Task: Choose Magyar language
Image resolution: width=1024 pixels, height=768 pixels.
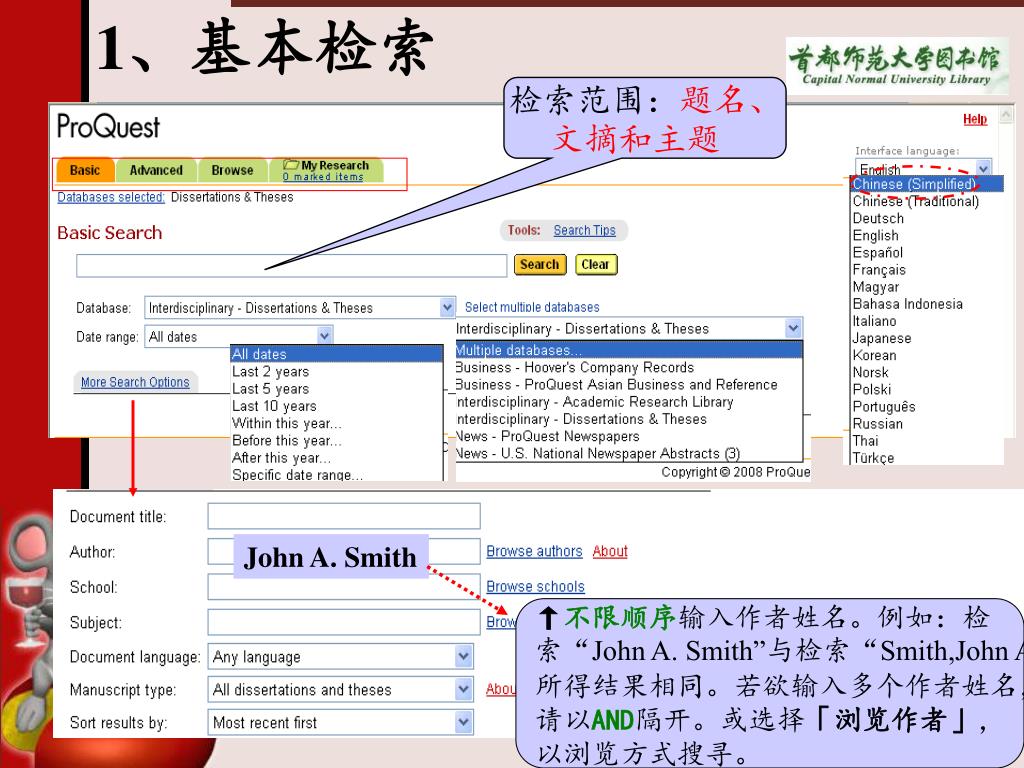Action: (x=876, y=287)
